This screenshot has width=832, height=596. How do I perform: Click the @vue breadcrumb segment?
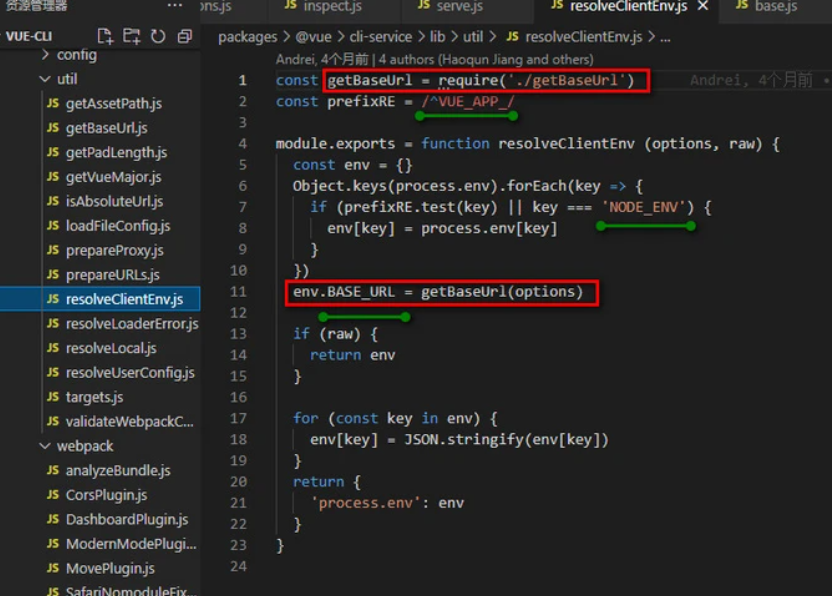(x=313, y=37)
